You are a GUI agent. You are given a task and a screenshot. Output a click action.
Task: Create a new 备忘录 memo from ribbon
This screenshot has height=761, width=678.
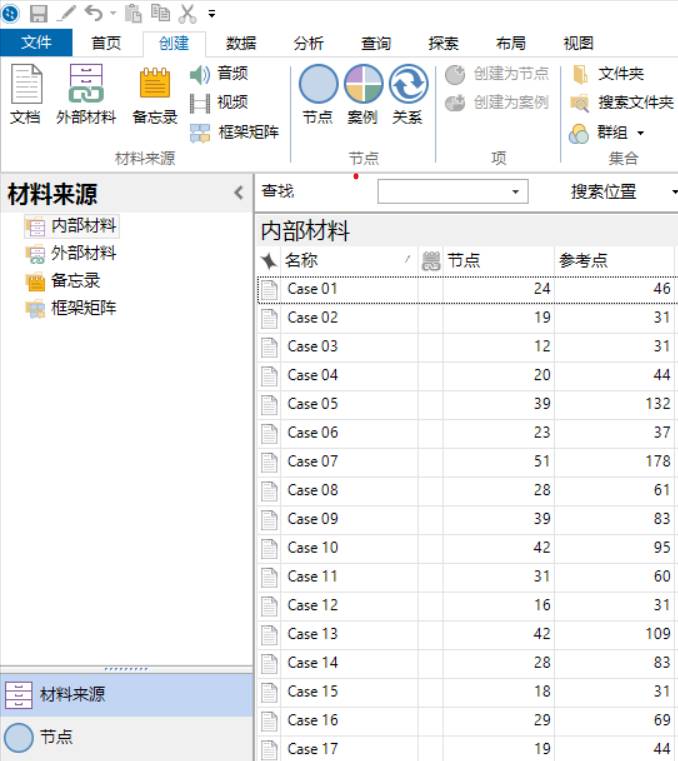click(x=155, y=94)
